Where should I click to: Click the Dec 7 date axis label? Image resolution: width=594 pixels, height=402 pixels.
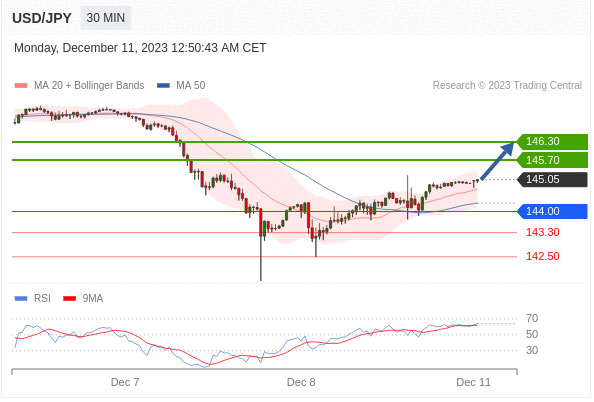pyautogui.click(x=125, y=382)
